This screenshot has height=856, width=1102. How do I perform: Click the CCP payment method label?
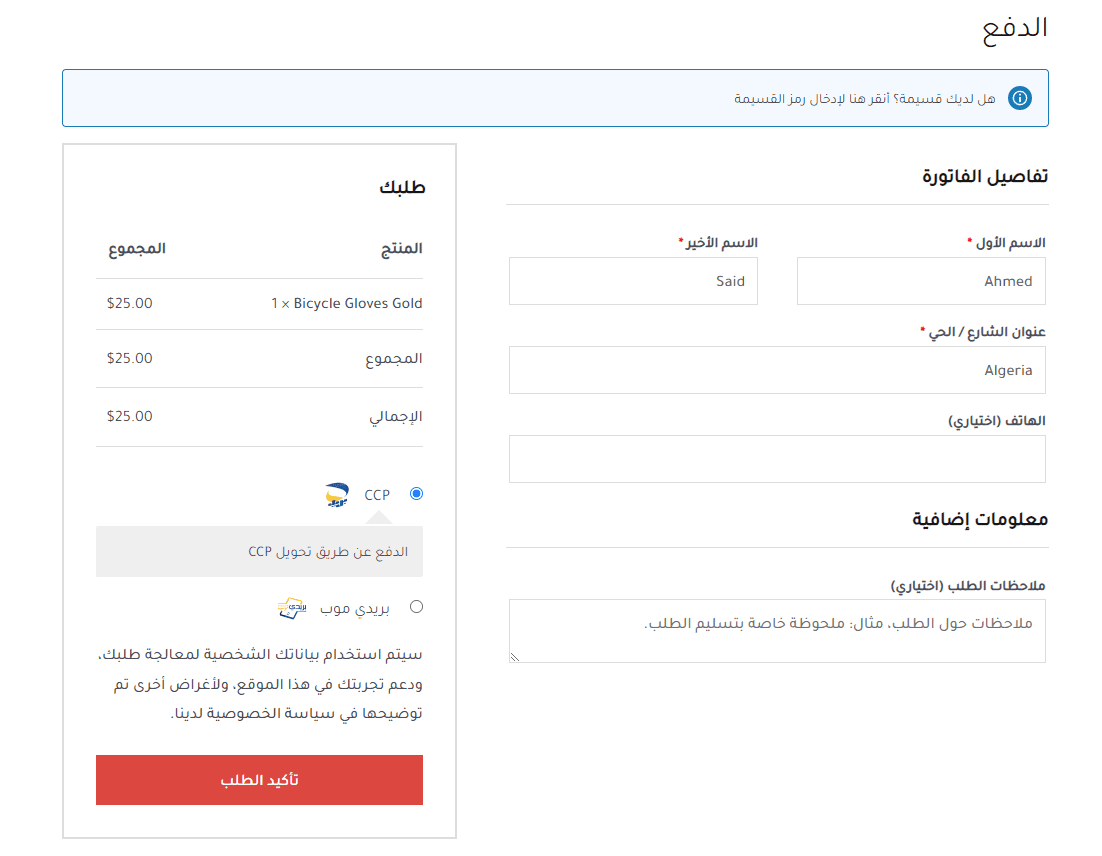[377, 495]
